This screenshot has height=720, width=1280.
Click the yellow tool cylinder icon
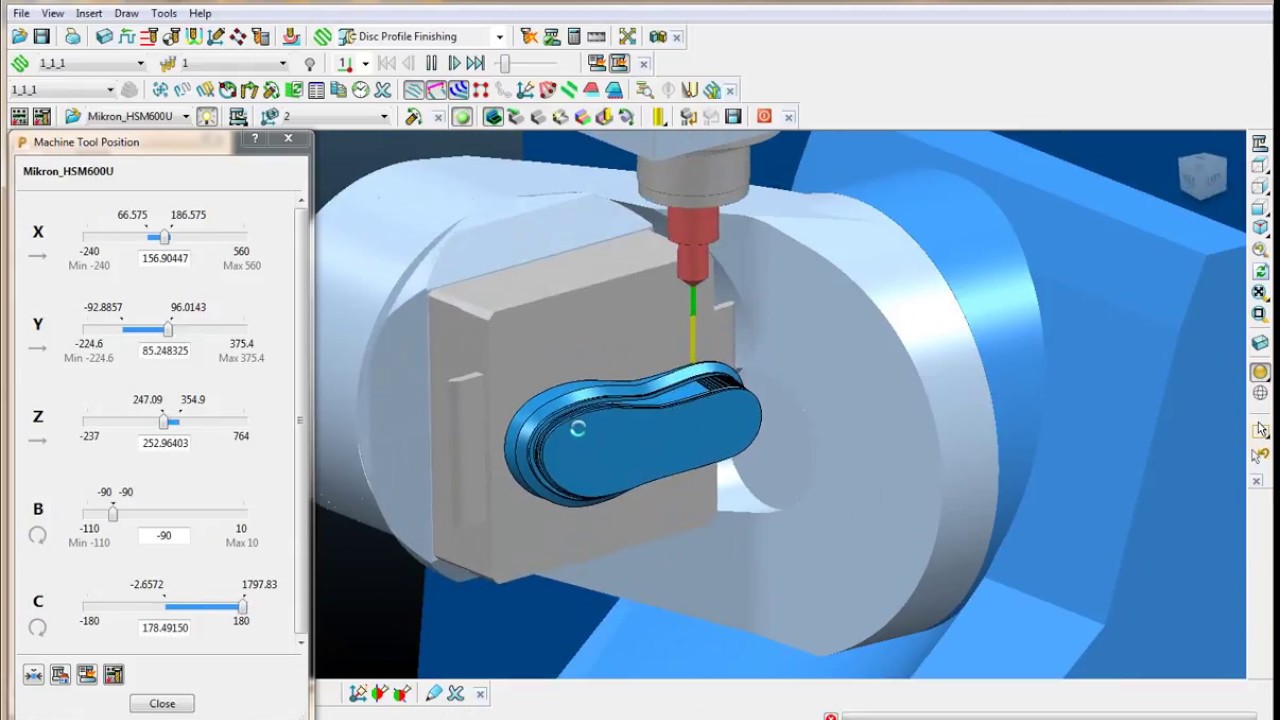pyautogui.click(x=659, y=117)
